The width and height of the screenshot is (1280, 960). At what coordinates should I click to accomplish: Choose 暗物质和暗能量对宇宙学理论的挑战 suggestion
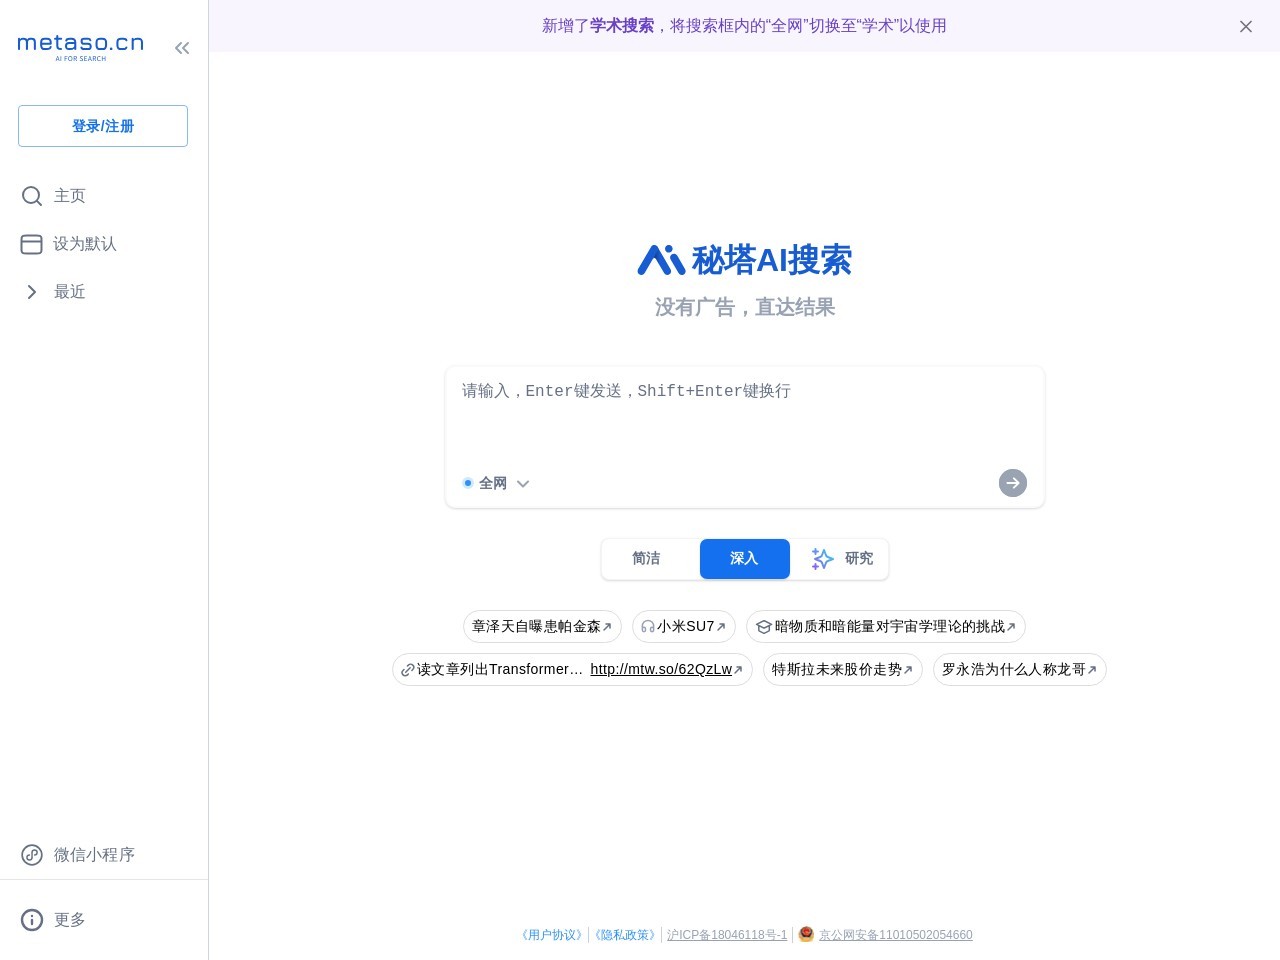tap(886, 627)
